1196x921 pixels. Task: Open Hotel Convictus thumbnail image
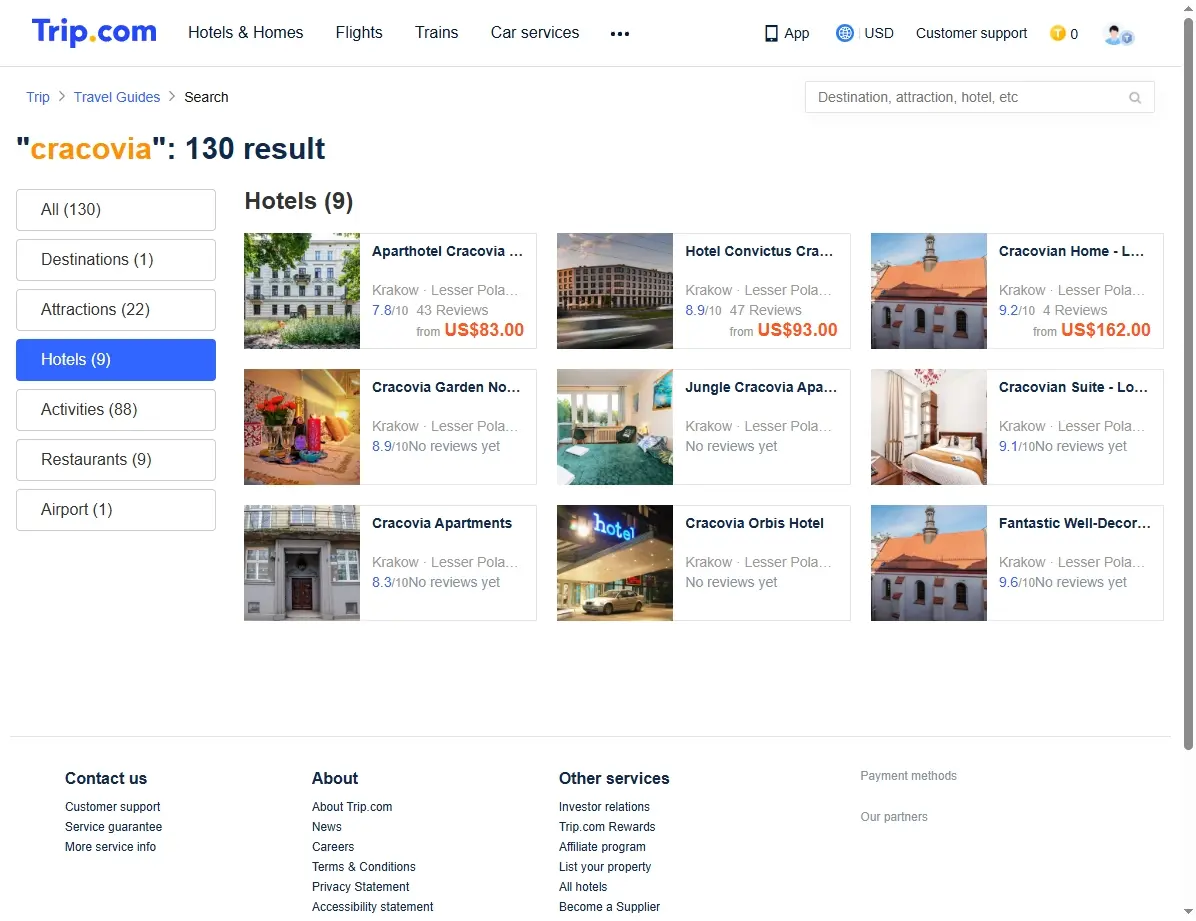point(615,291)
